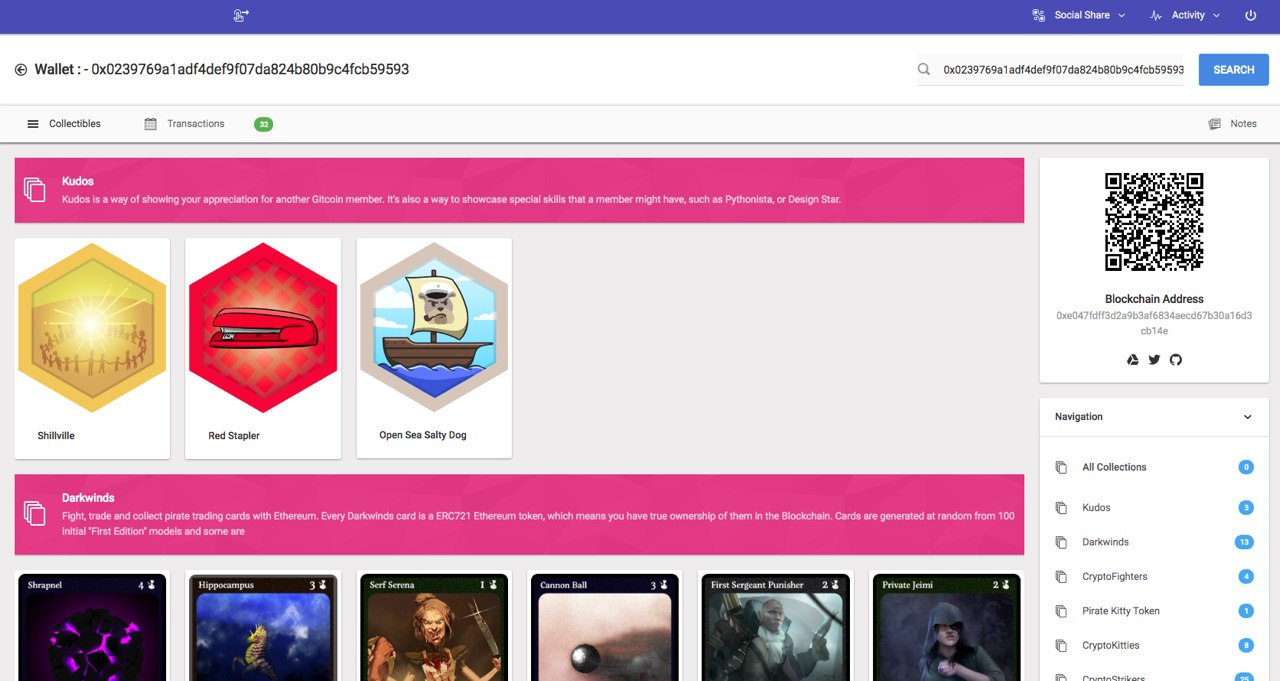Click the CryptoKitties navigation row icon
The width and height of the screenshot is (1280, 681).
[1061, 646]
